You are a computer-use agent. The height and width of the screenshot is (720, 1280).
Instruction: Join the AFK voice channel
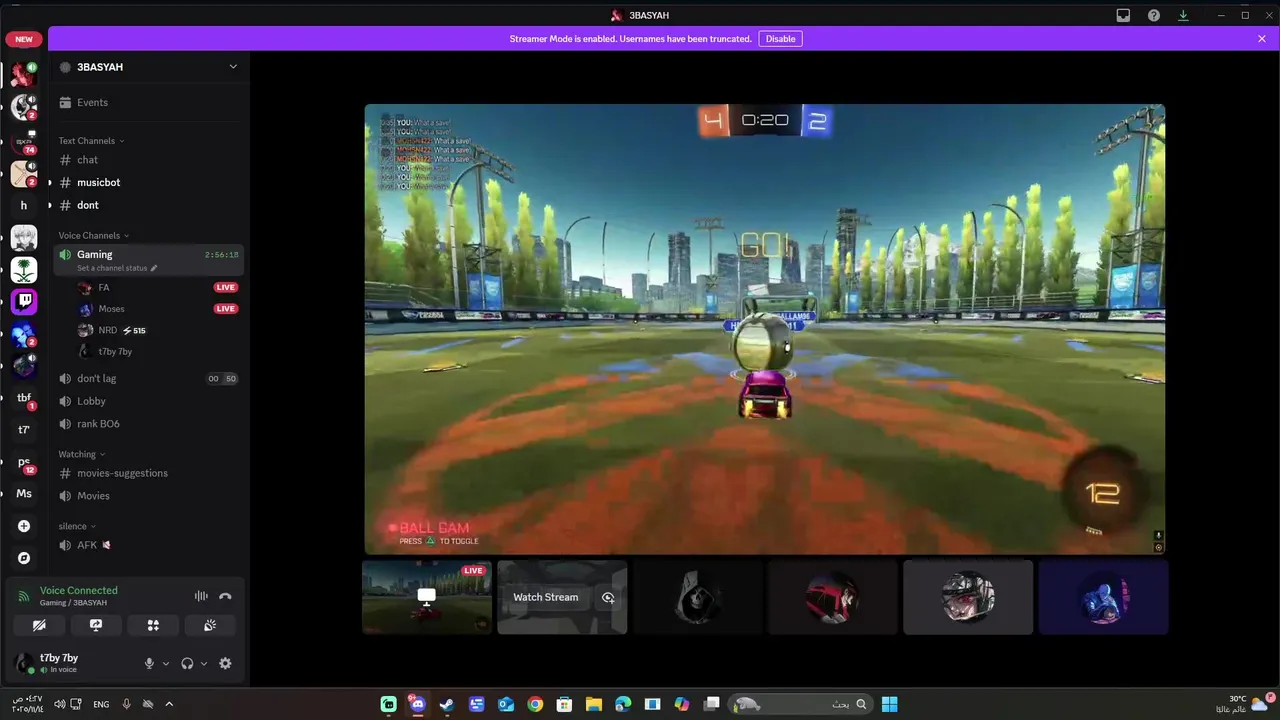click(x=147, y=546)
